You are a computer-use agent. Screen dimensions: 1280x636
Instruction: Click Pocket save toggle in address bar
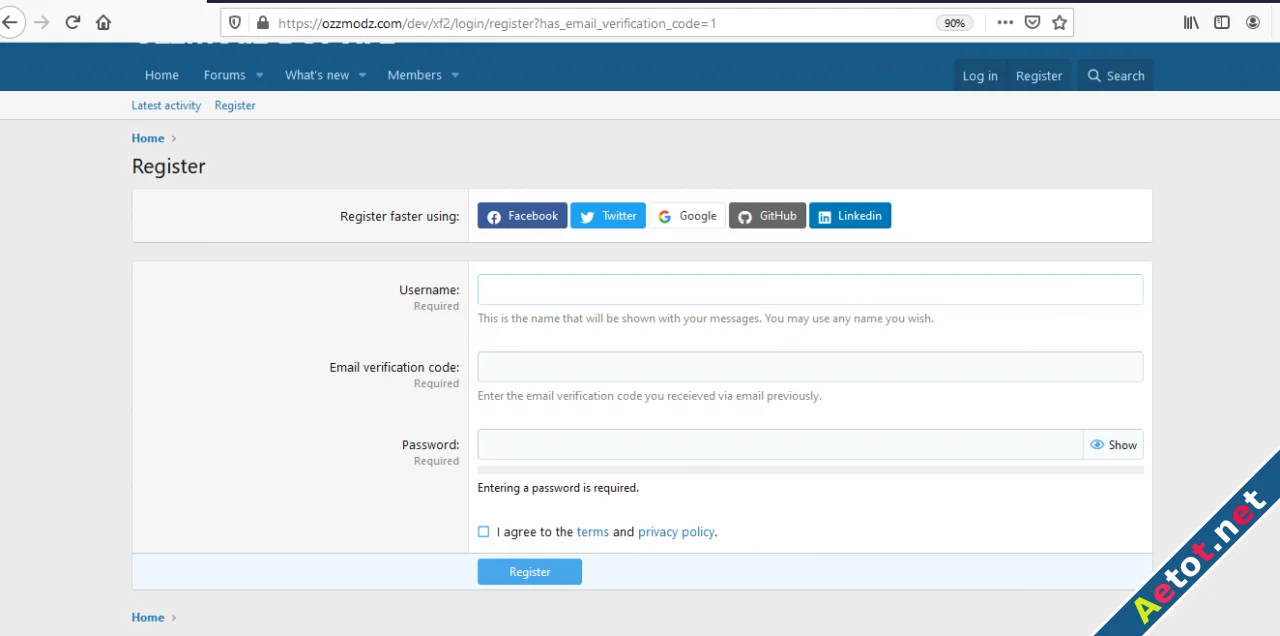[1032, 22]
